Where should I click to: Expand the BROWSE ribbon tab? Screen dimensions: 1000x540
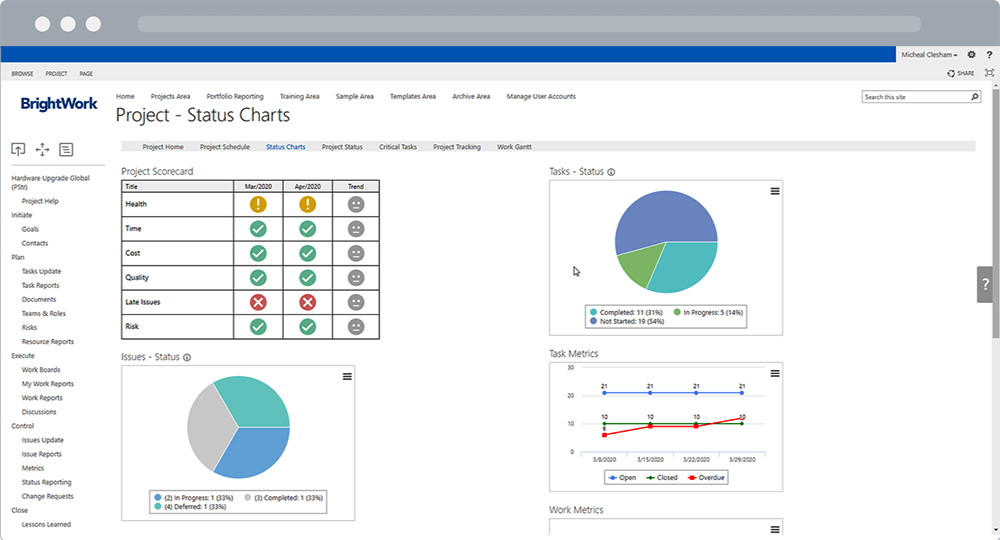coord(22,73)
